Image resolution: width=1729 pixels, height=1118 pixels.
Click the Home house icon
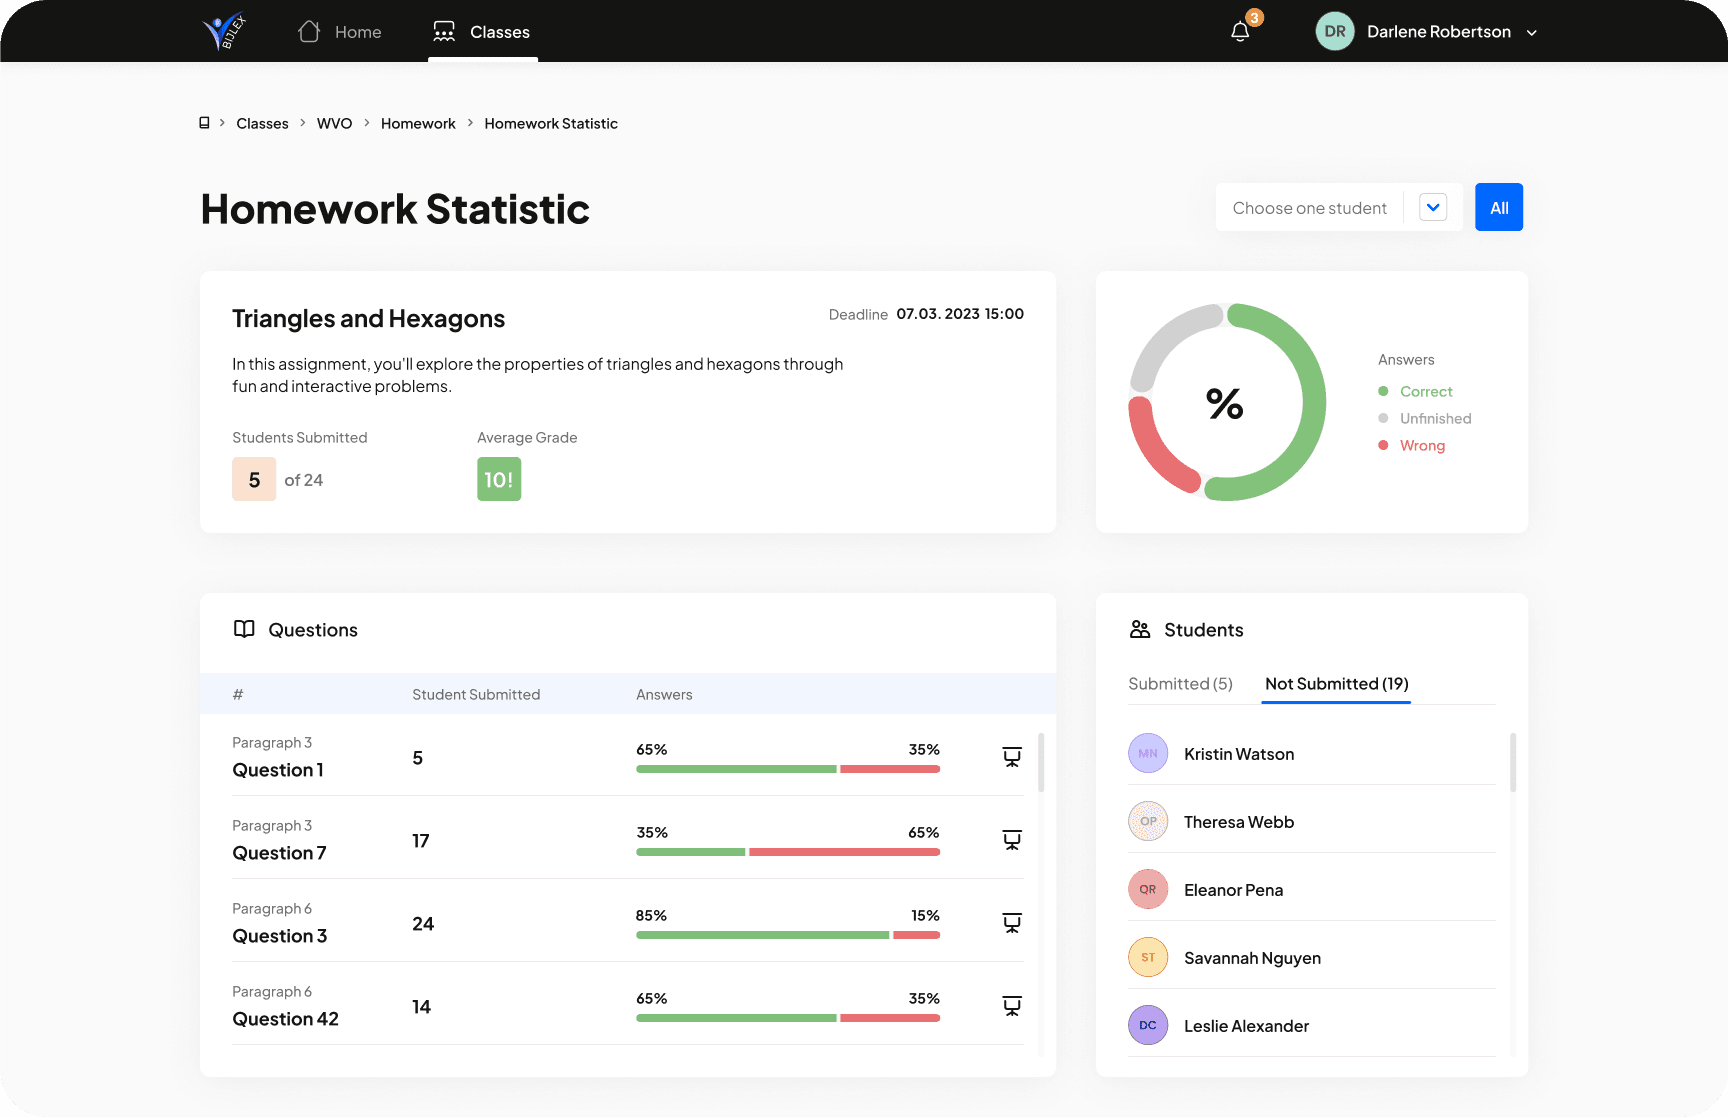click(x=309, y=31)
